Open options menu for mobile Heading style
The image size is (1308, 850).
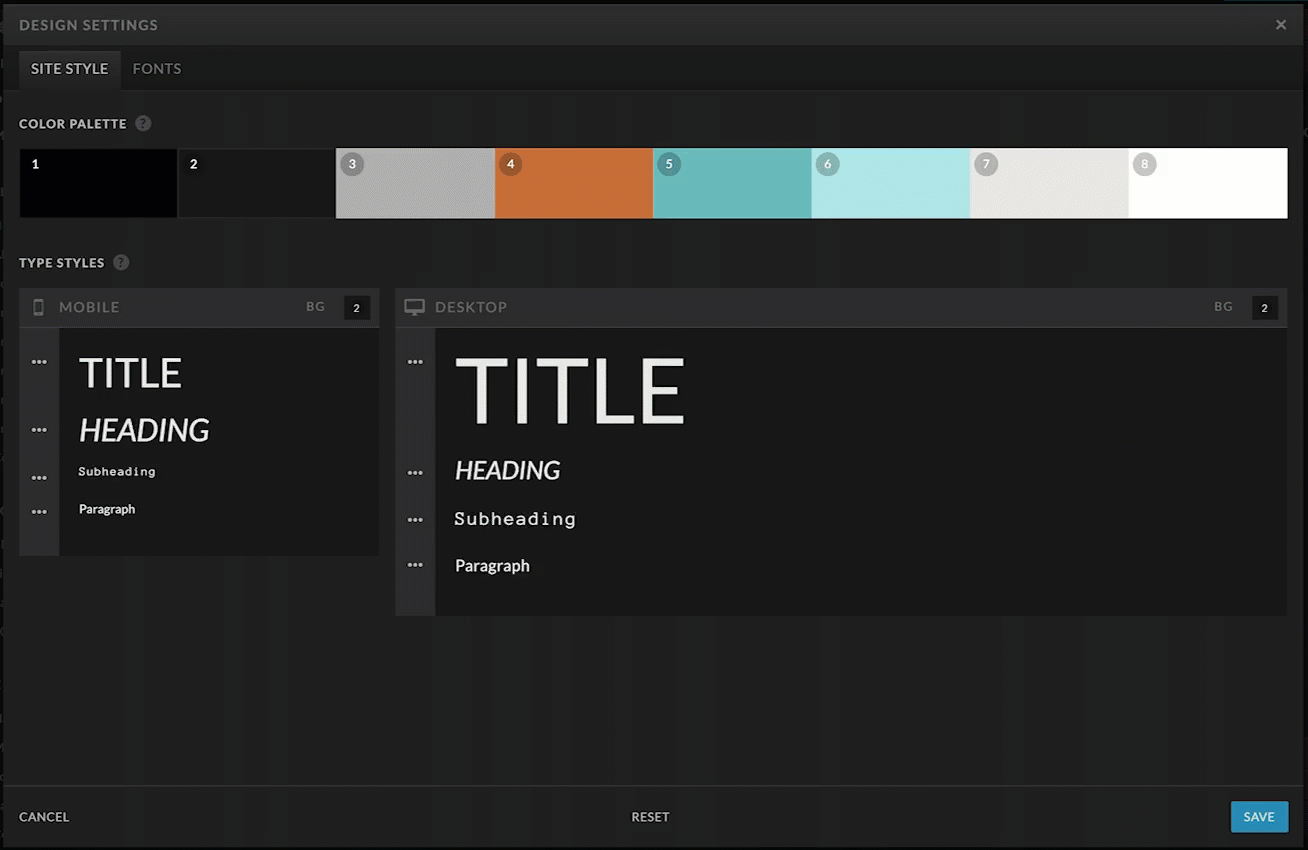point(39,430)
